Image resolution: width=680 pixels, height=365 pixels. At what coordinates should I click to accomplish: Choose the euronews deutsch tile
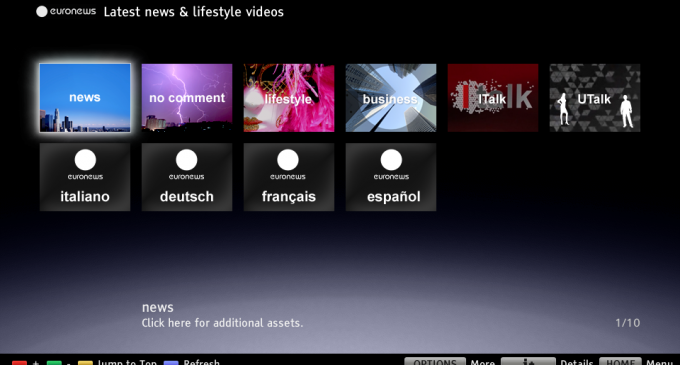(187, 177)
